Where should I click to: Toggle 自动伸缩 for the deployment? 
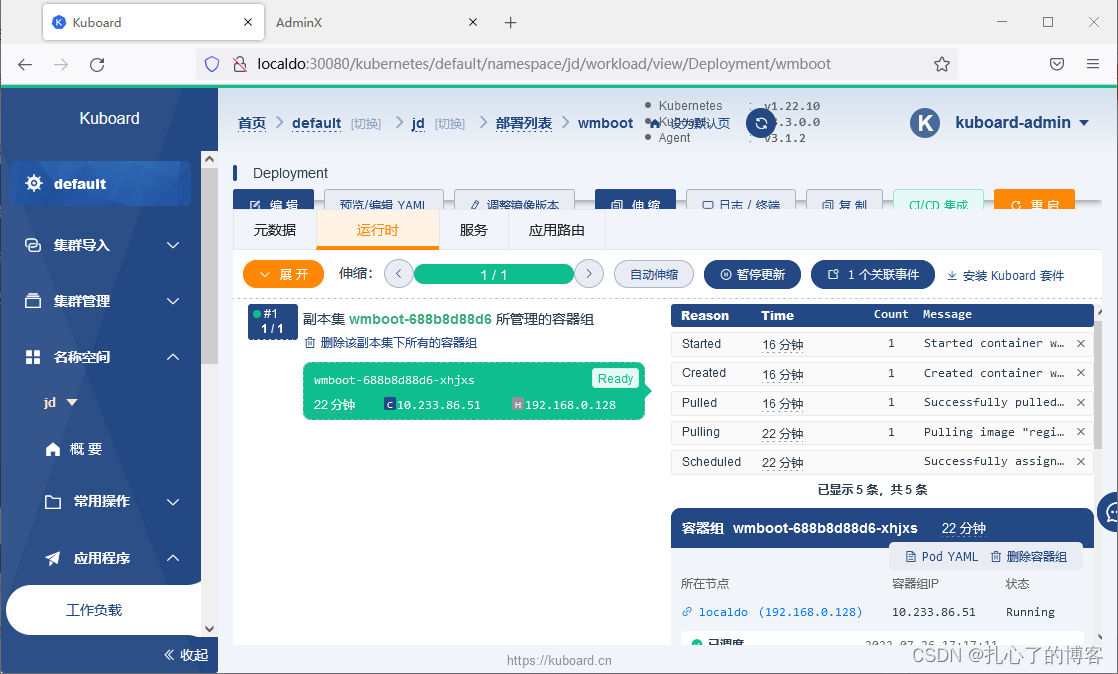(653, 274)
